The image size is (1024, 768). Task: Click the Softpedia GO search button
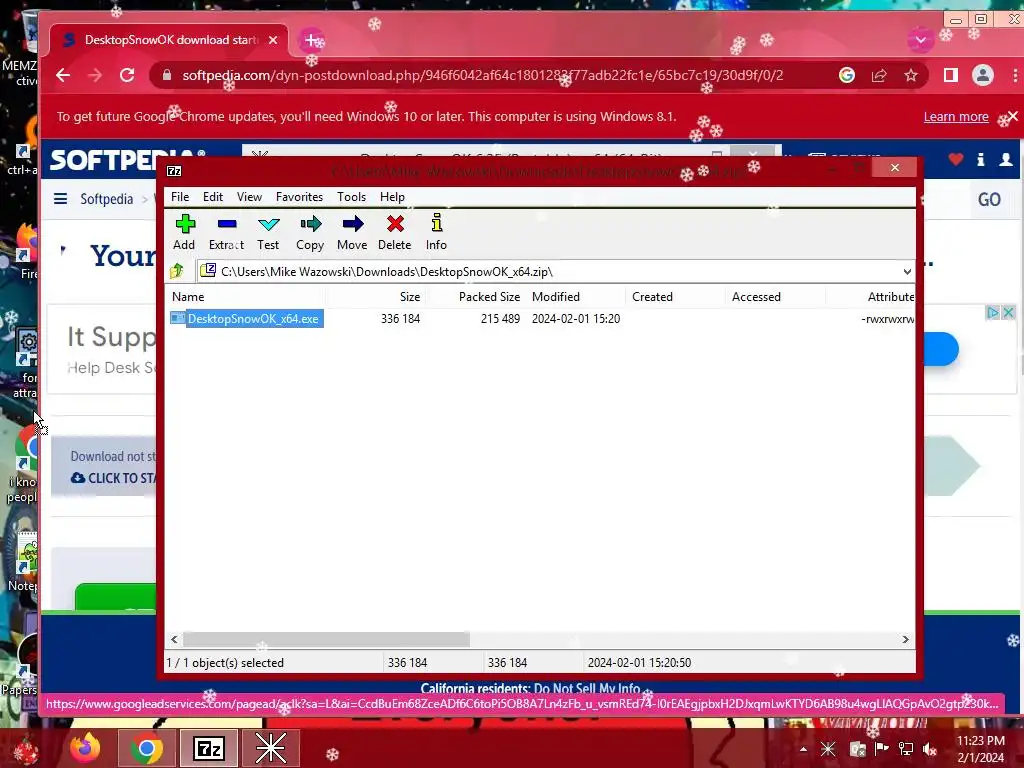pyautogui.click(x=989, y=199)
